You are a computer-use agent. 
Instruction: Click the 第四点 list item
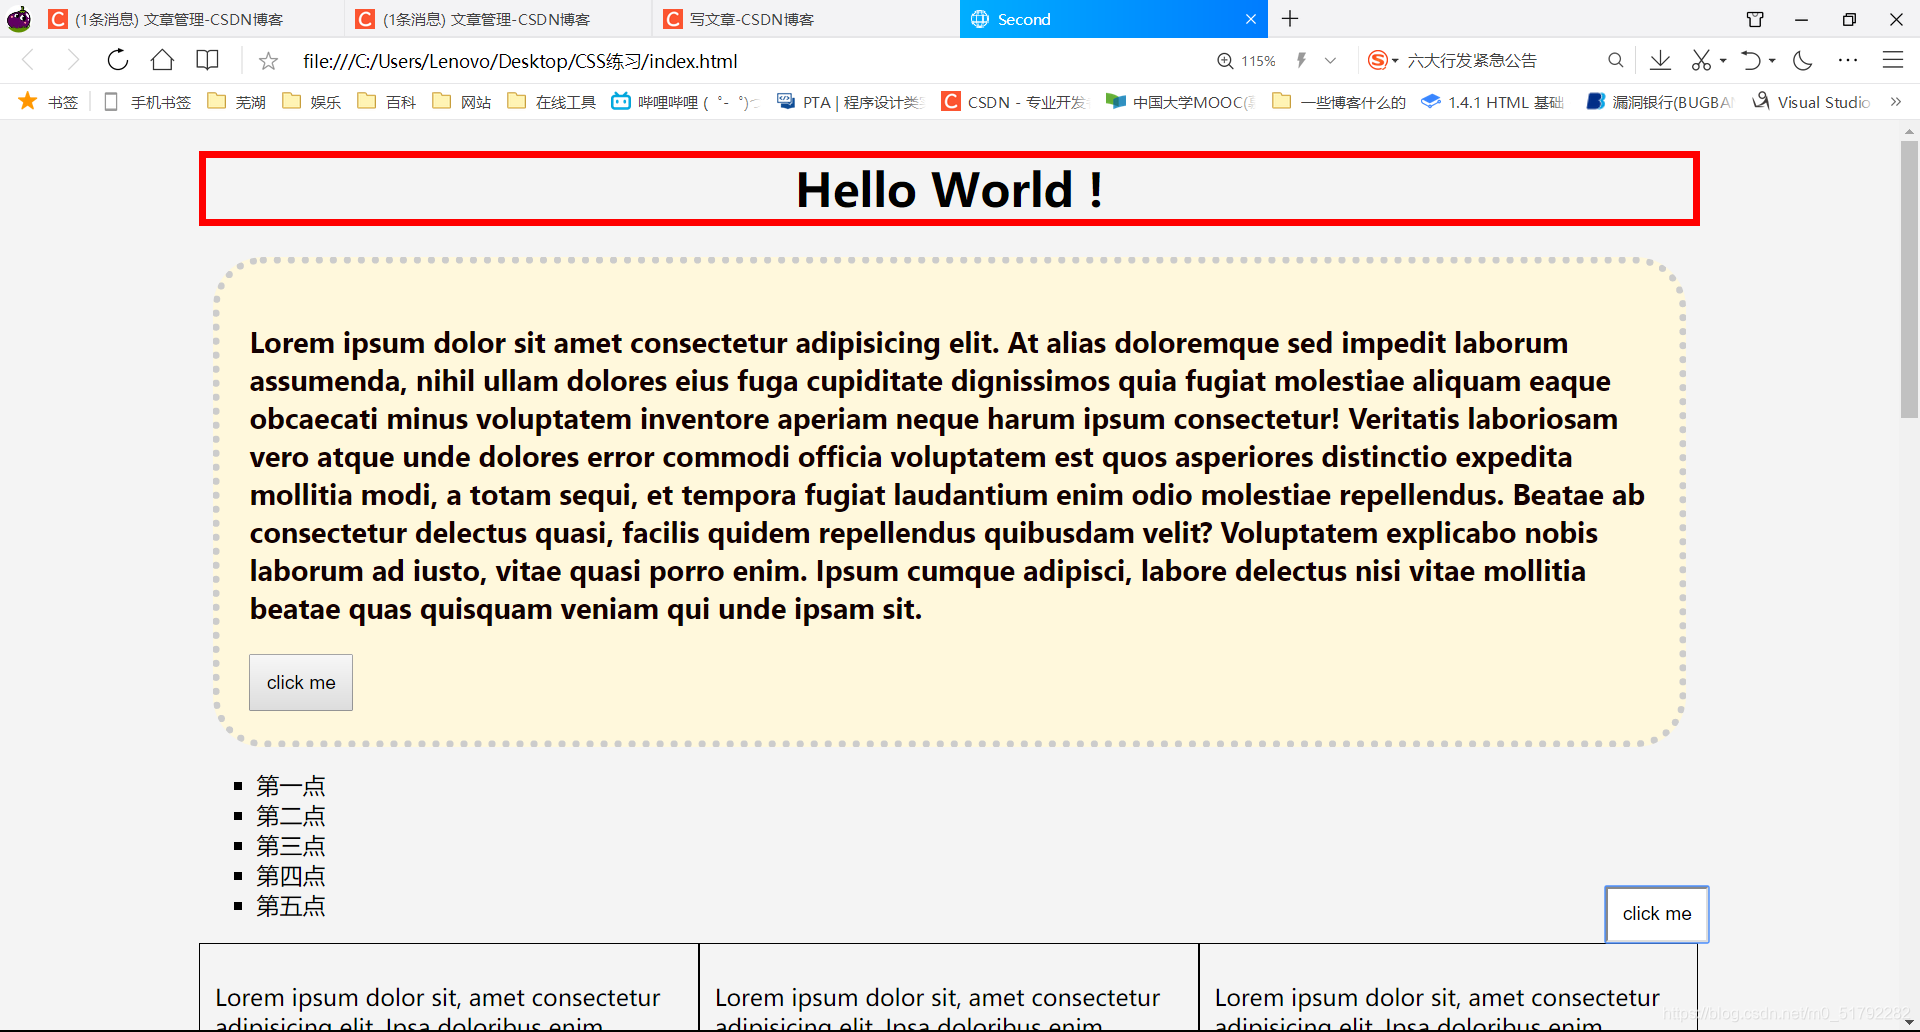point(290,876)
